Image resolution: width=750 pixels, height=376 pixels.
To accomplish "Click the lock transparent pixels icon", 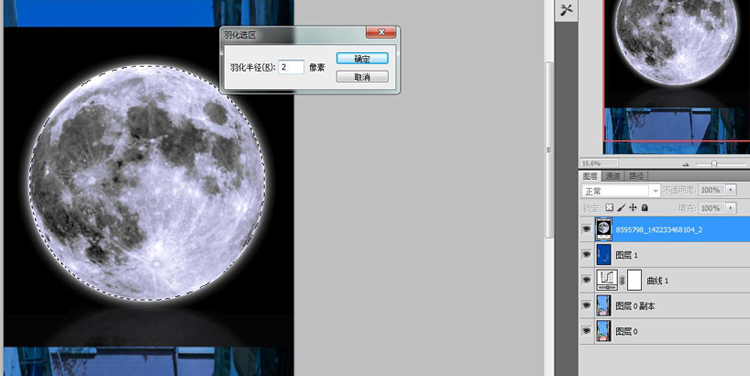I will [609, 208].
